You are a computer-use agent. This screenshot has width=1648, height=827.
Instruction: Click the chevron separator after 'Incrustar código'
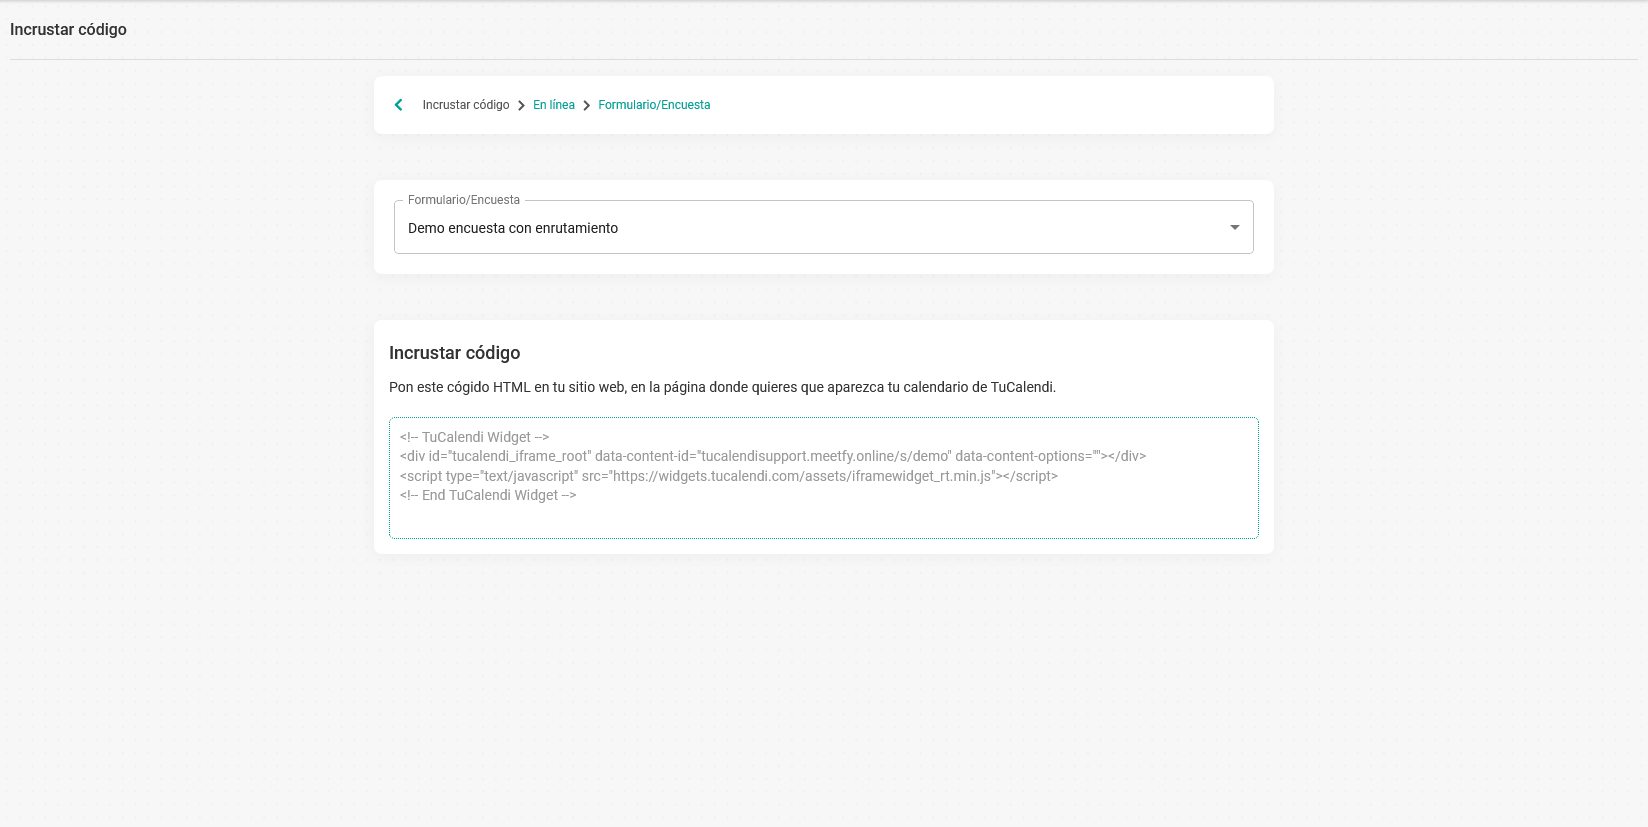pos(521,105)
